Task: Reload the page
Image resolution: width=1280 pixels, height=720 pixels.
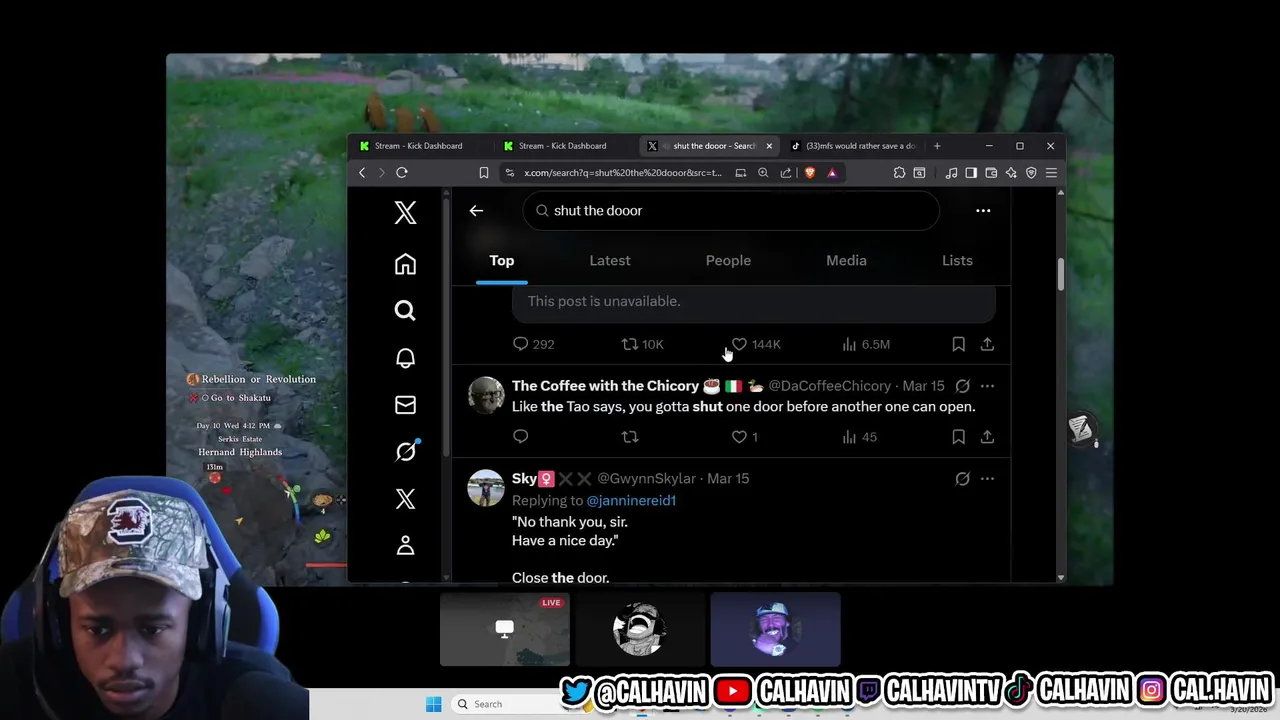Action: [x=402, y=173]
